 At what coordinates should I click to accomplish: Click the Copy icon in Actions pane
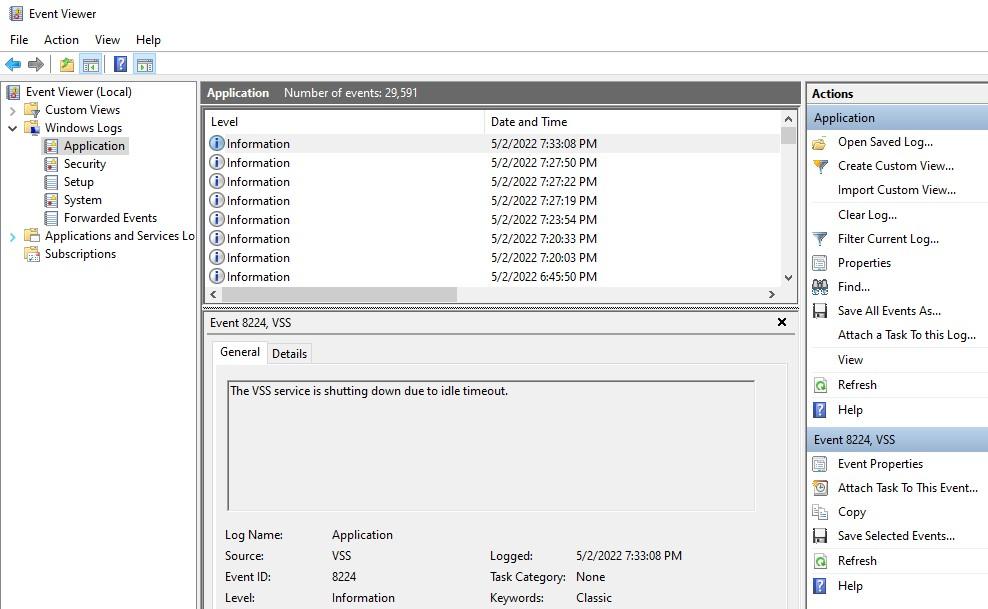coord(820,512)
